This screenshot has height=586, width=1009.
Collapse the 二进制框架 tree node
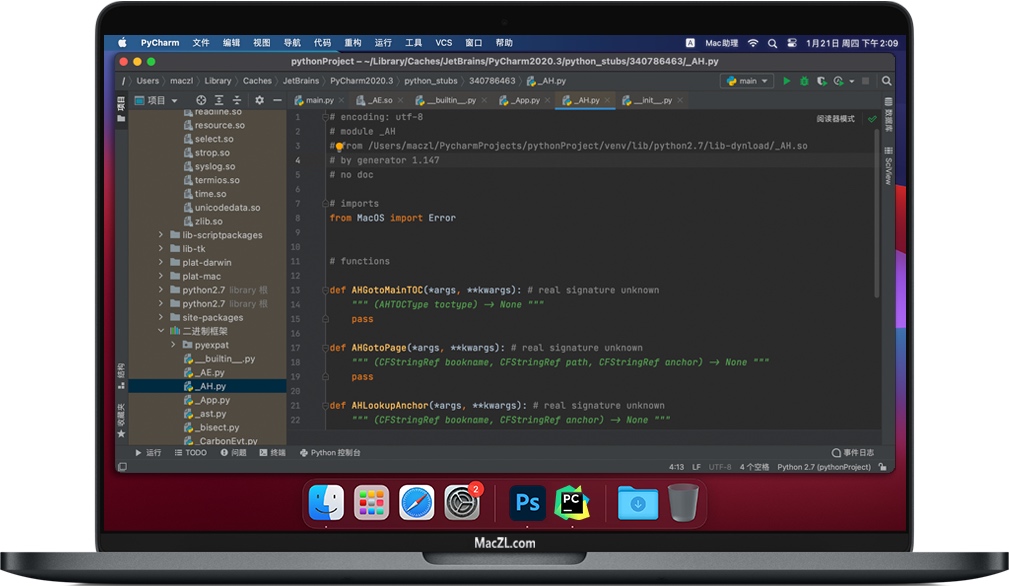pos(160,330)
